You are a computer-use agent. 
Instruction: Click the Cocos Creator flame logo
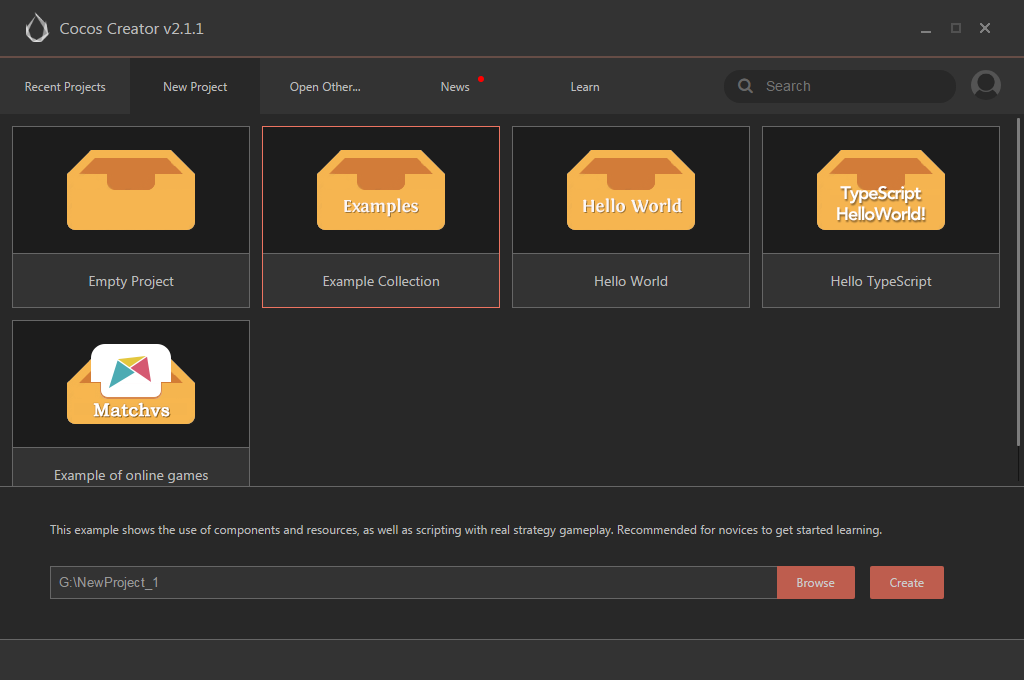[37, 28]
